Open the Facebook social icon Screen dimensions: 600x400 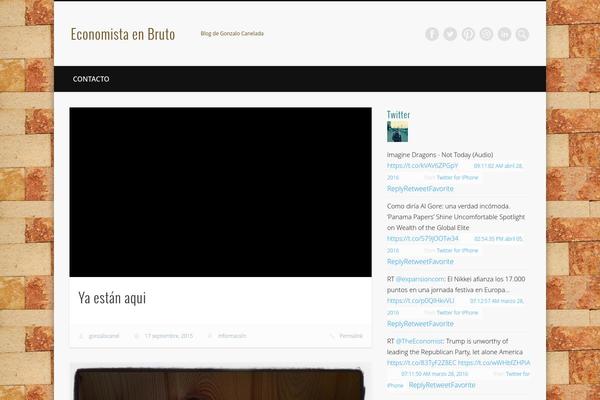432,34
